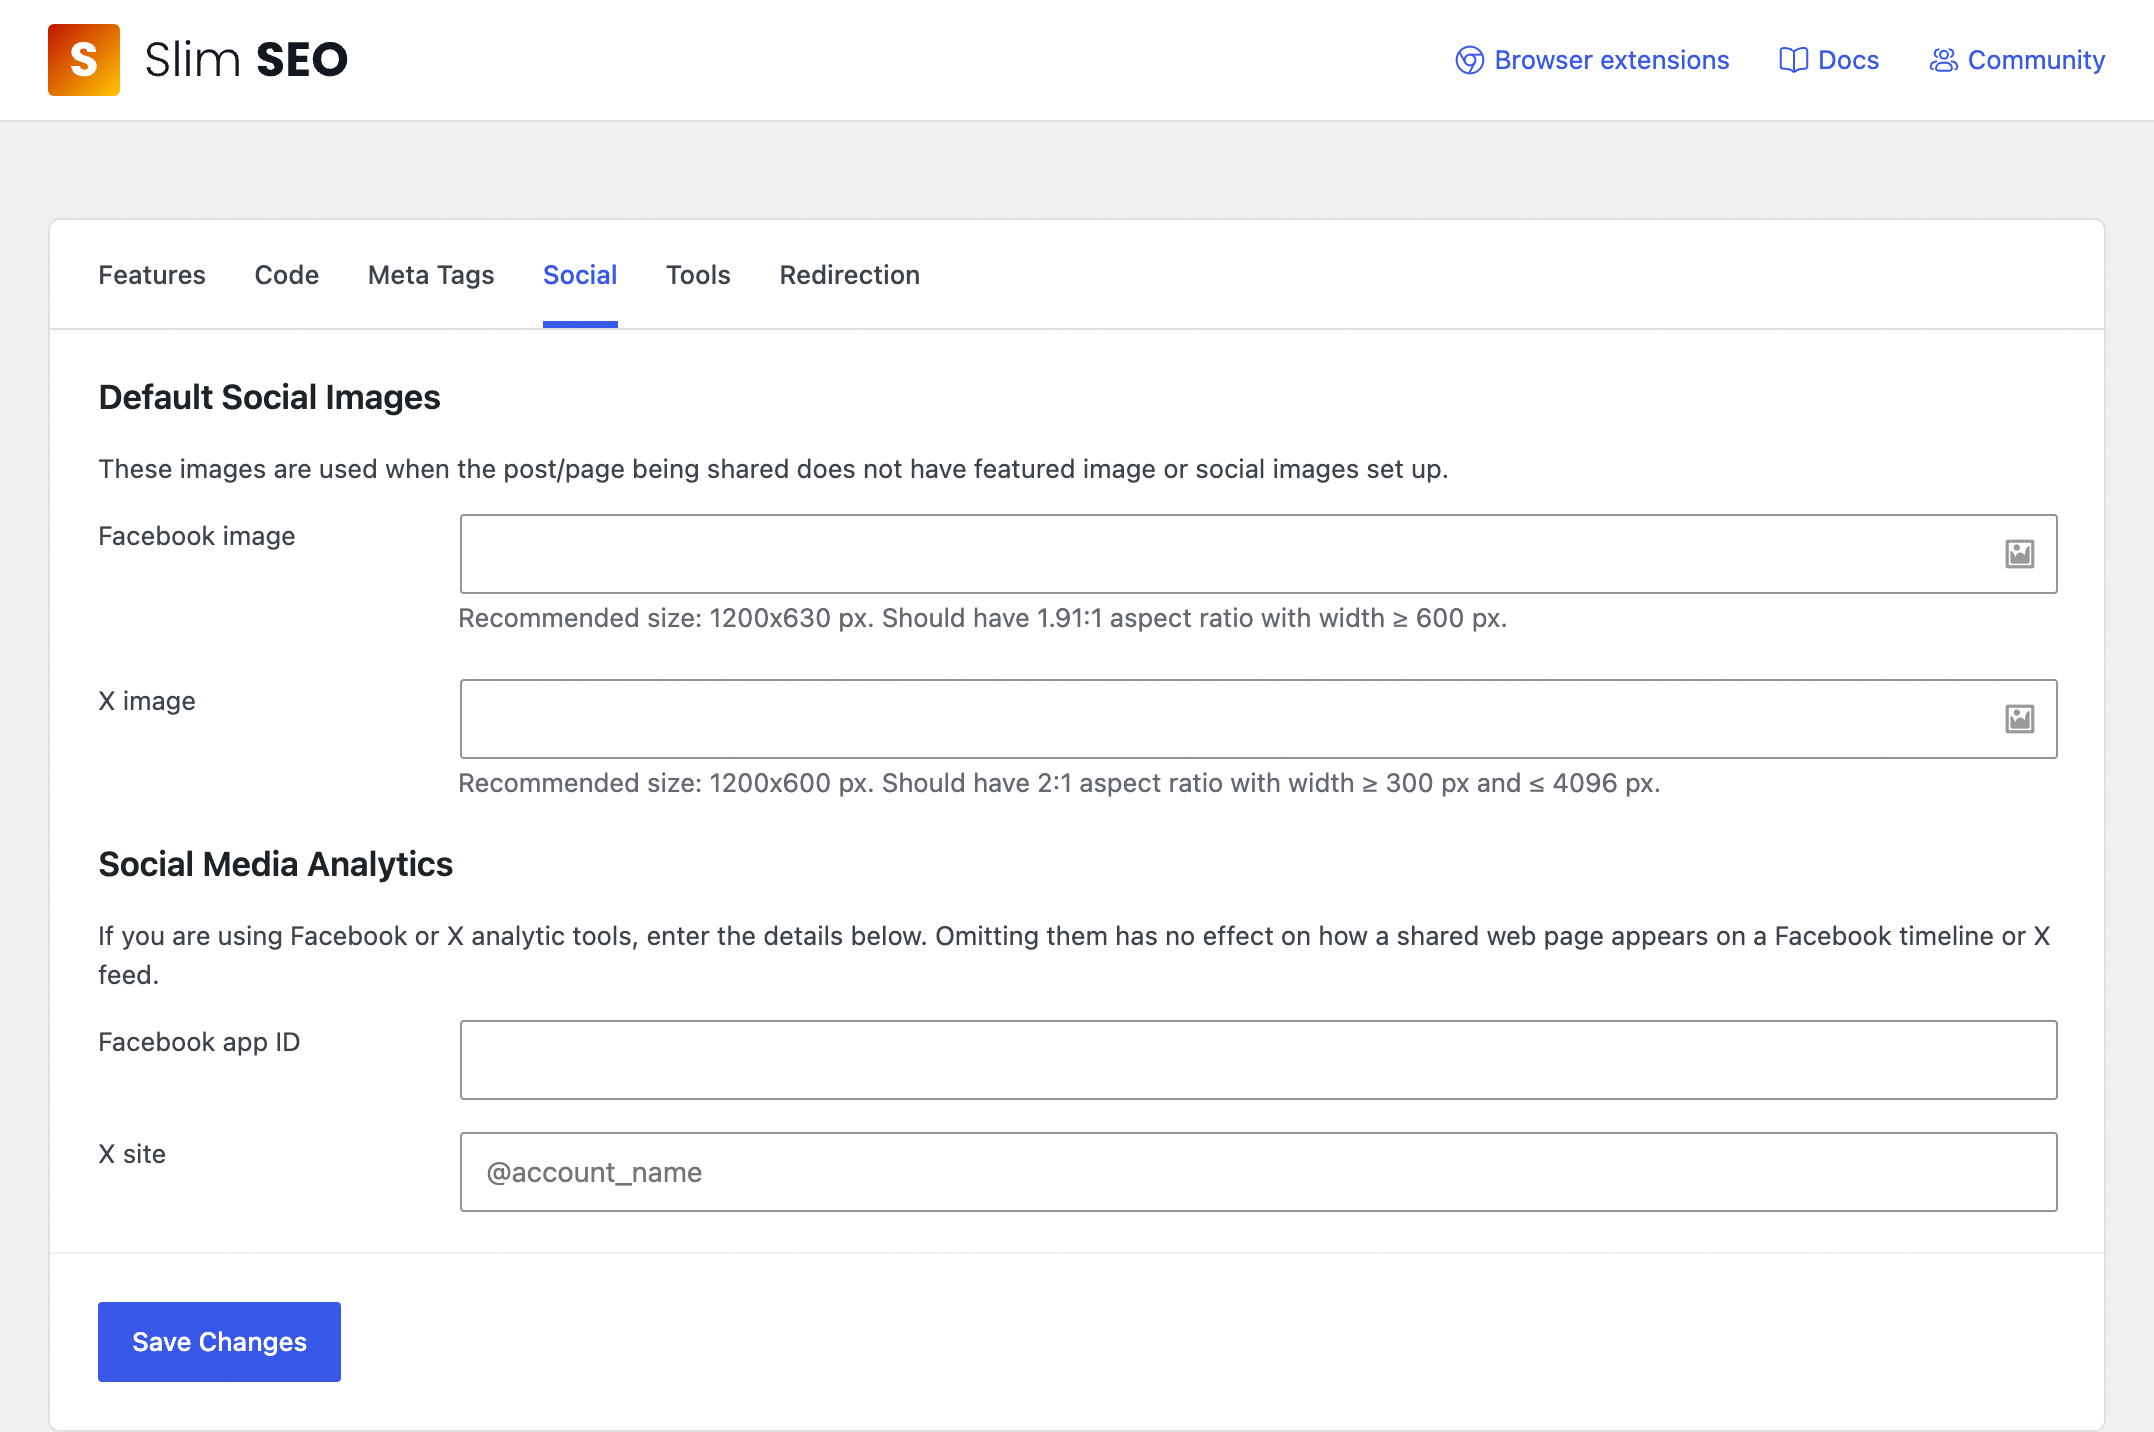Screen dimensions: 2154x1432
Task: Click the Facebook app ID label
Action: [x=199, y=1042]
